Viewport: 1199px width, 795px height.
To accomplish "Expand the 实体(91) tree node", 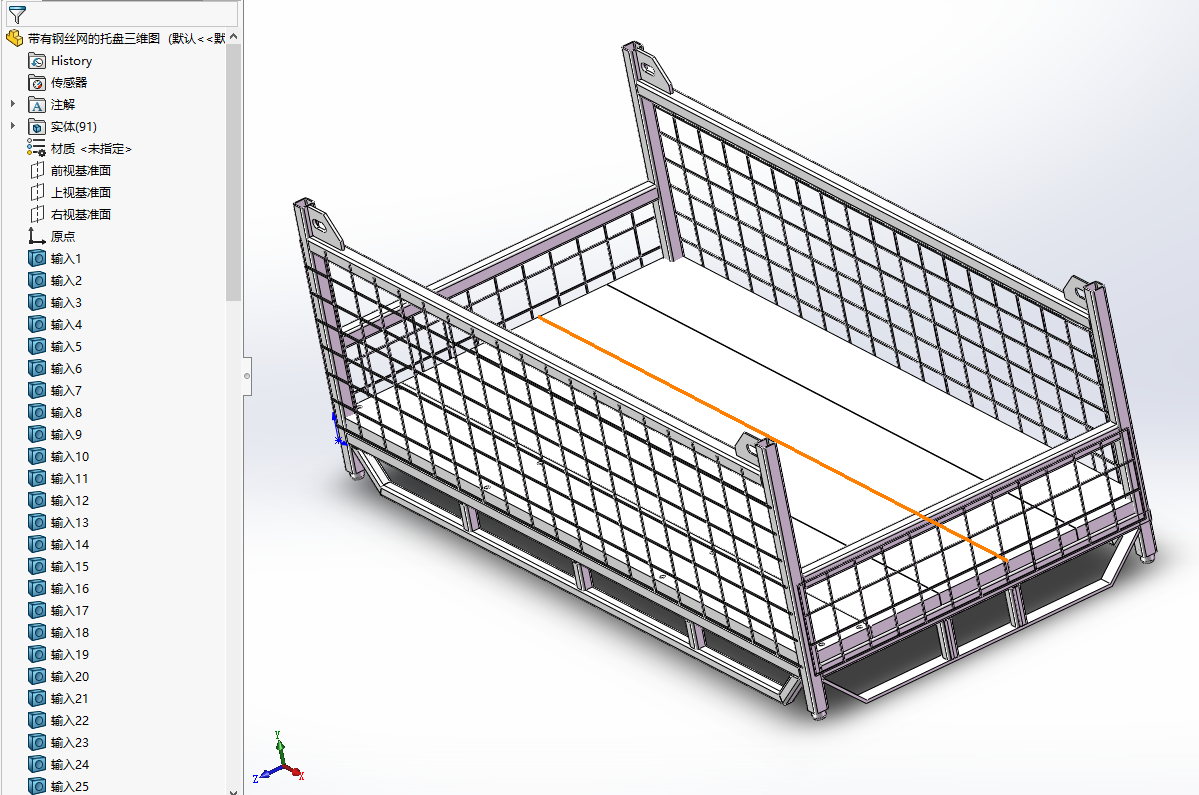I will 13,126.
